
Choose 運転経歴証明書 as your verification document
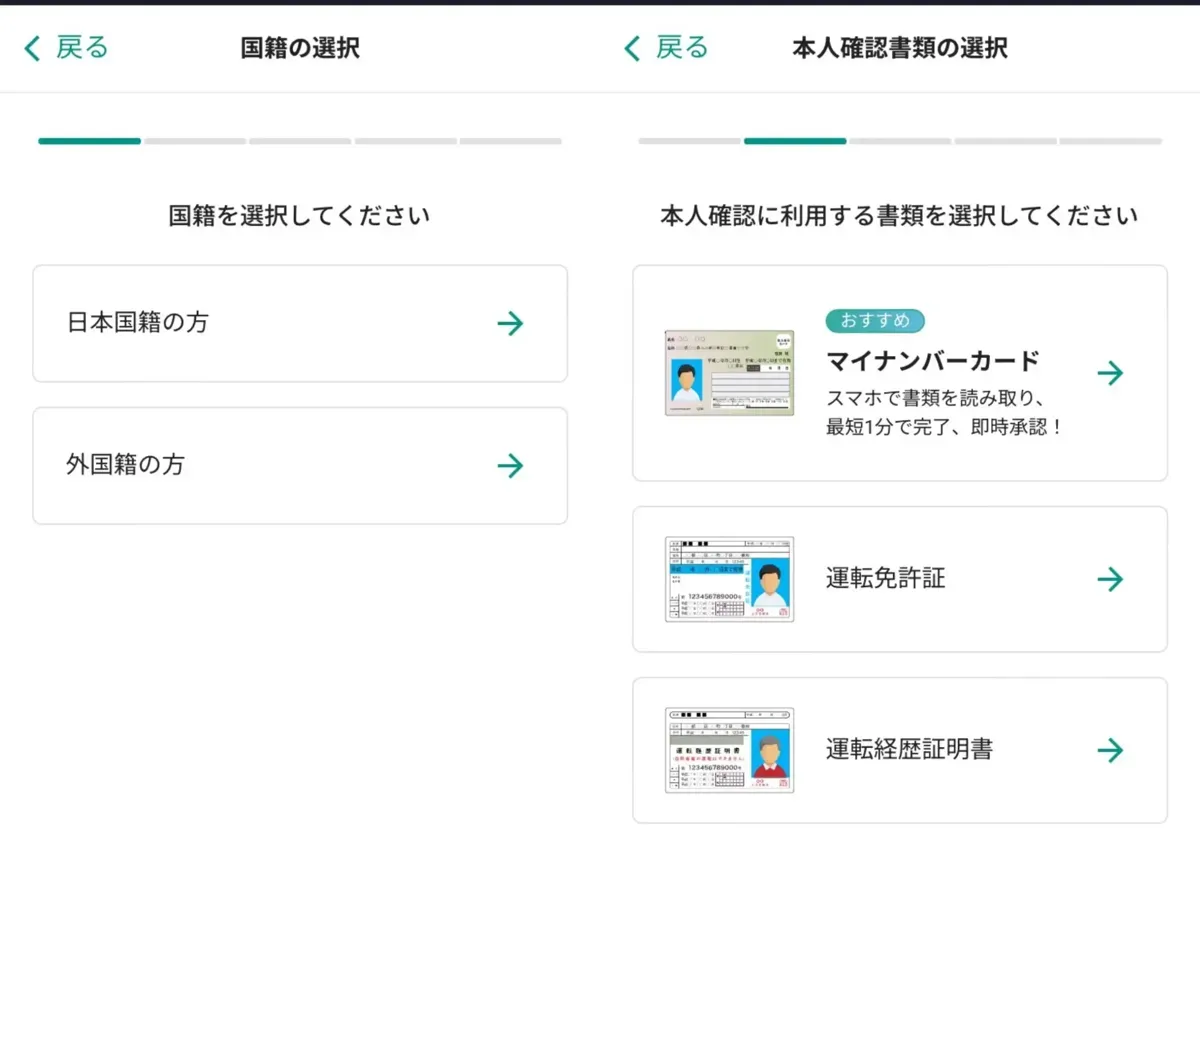898,750
